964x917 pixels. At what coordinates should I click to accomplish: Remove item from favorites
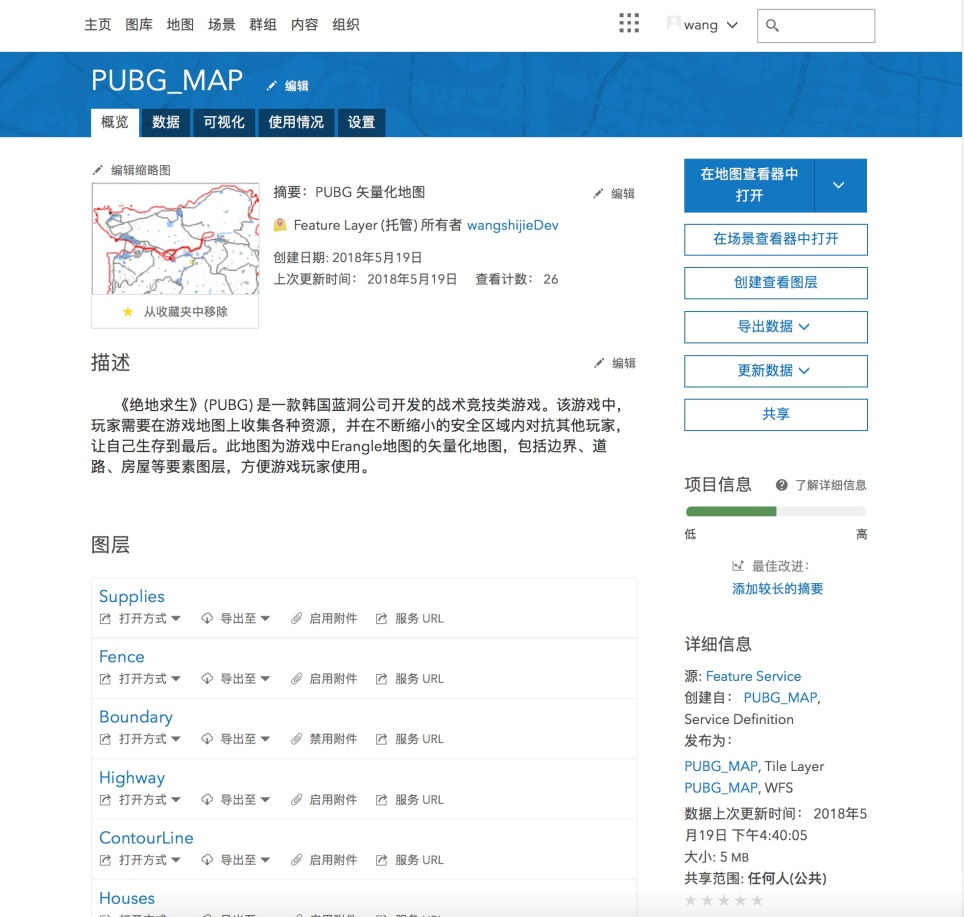click(186, 312)
